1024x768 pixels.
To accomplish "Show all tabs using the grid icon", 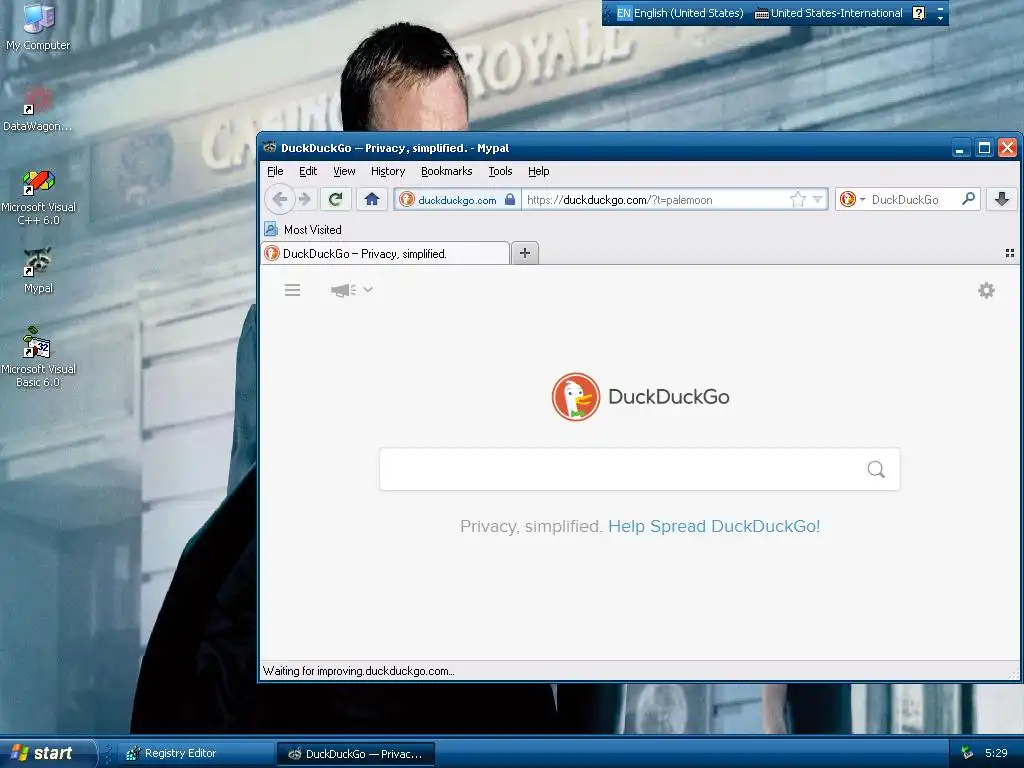I will (x=1010, y=253).
